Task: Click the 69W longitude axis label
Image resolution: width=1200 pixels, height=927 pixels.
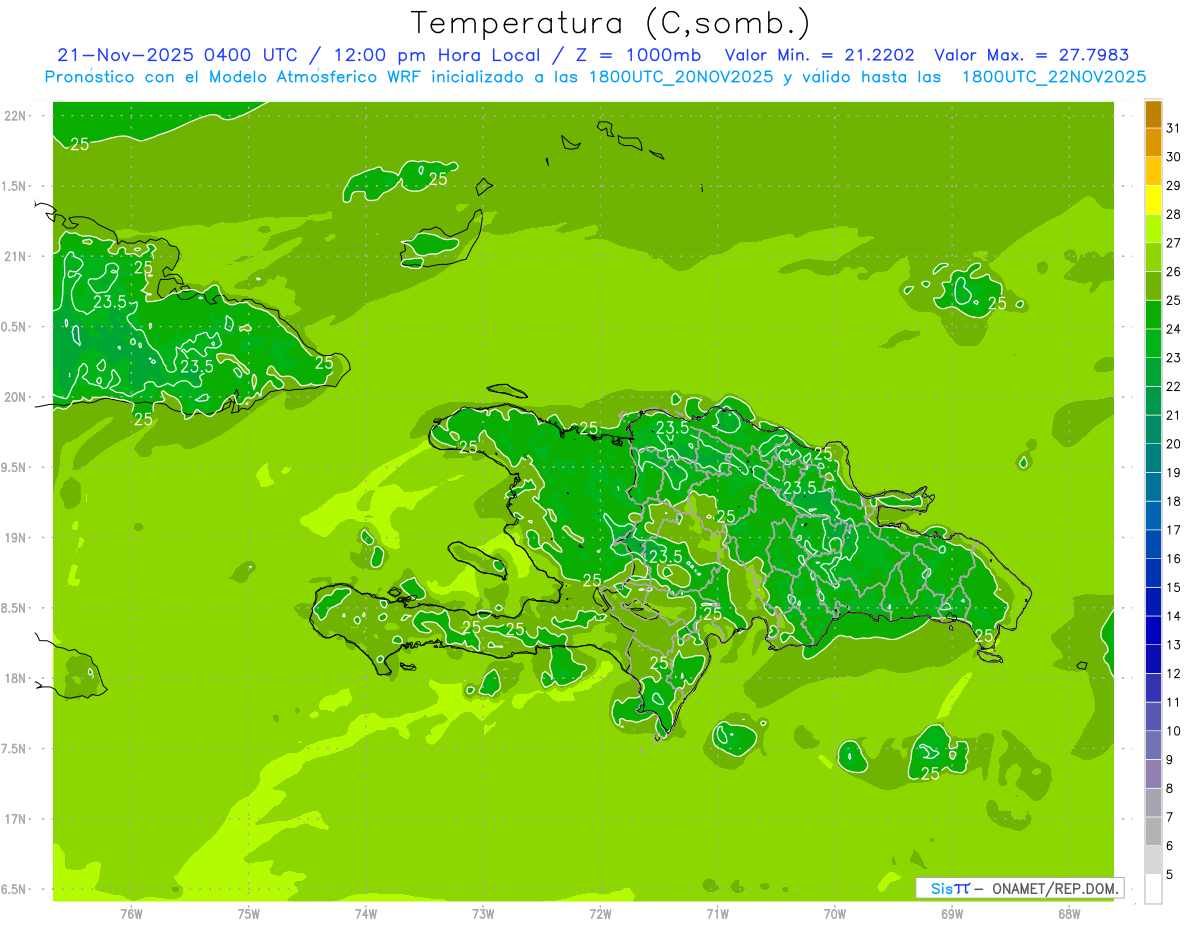Action: tap(951, 913)
